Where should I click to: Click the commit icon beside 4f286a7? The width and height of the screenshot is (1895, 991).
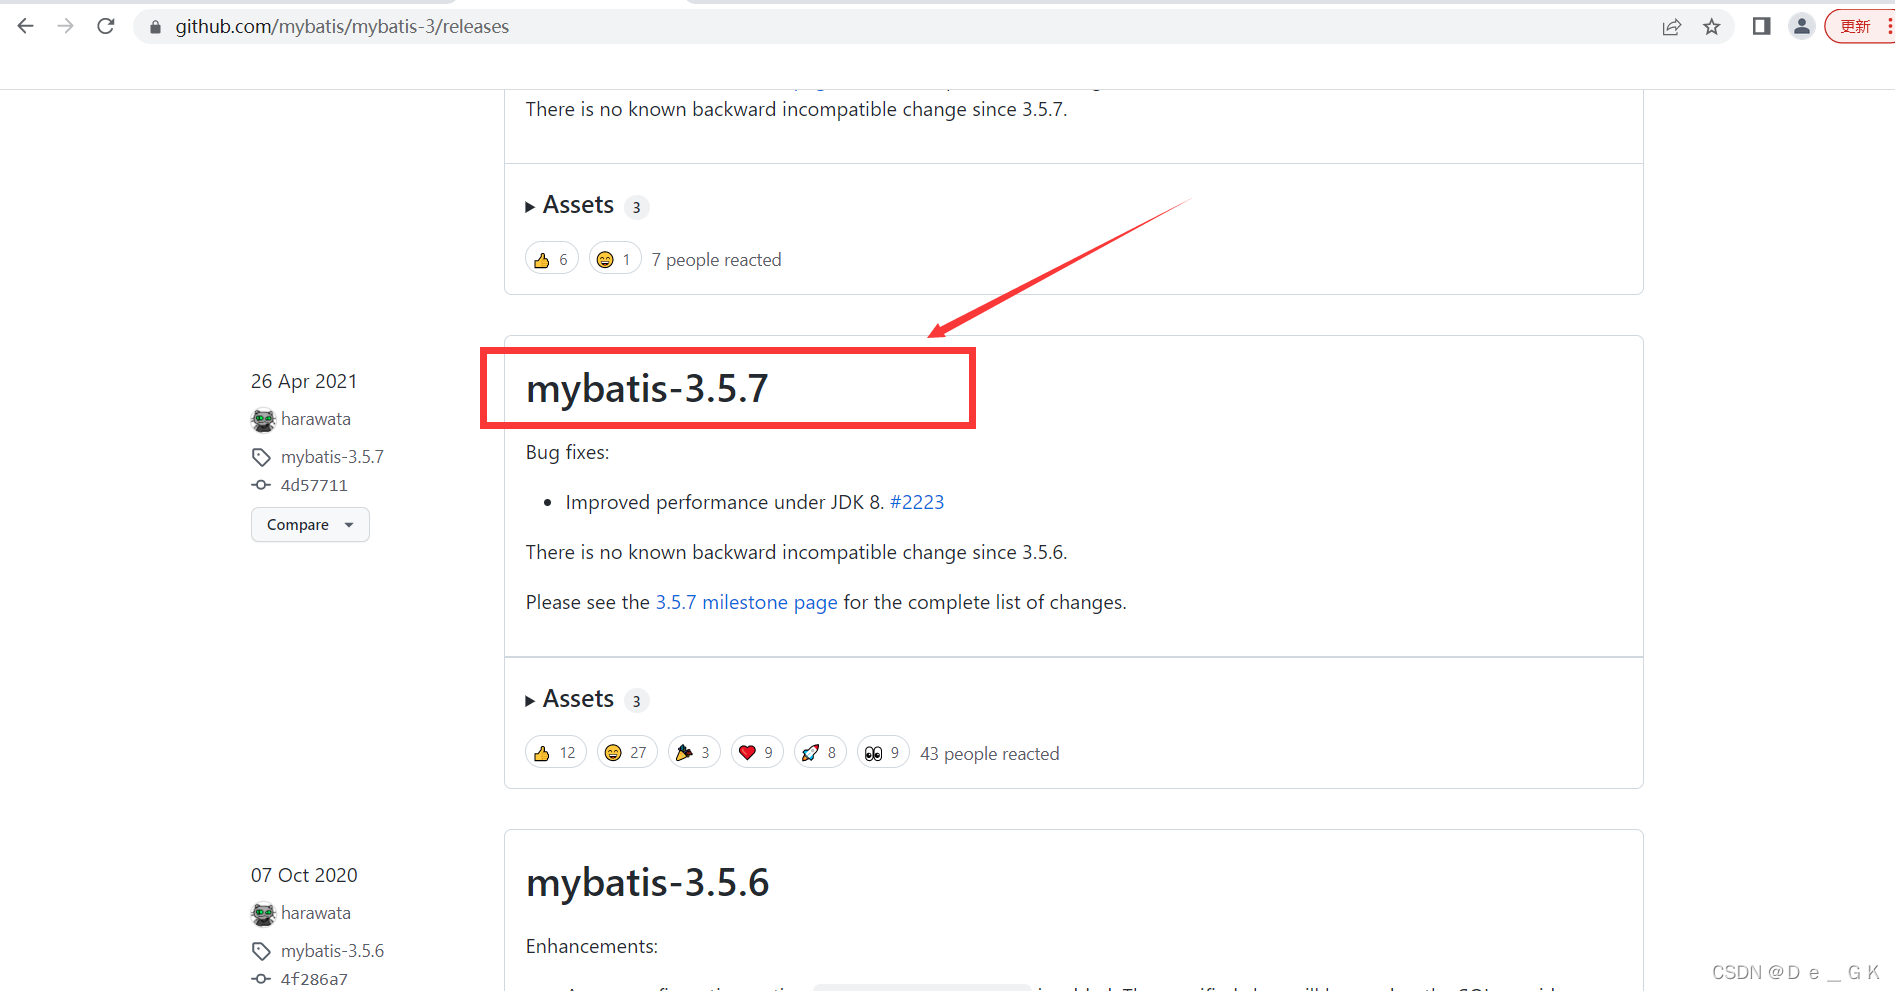261,979
